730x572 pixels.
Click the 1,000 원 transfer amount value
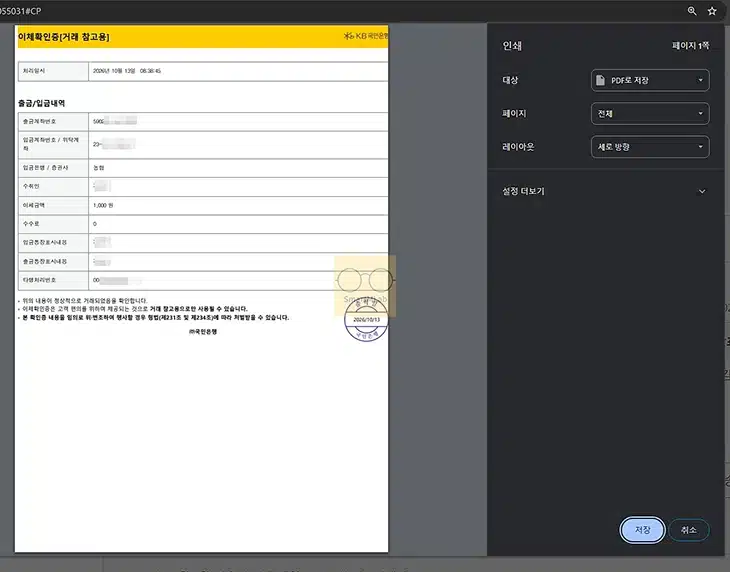pos(103,205)
